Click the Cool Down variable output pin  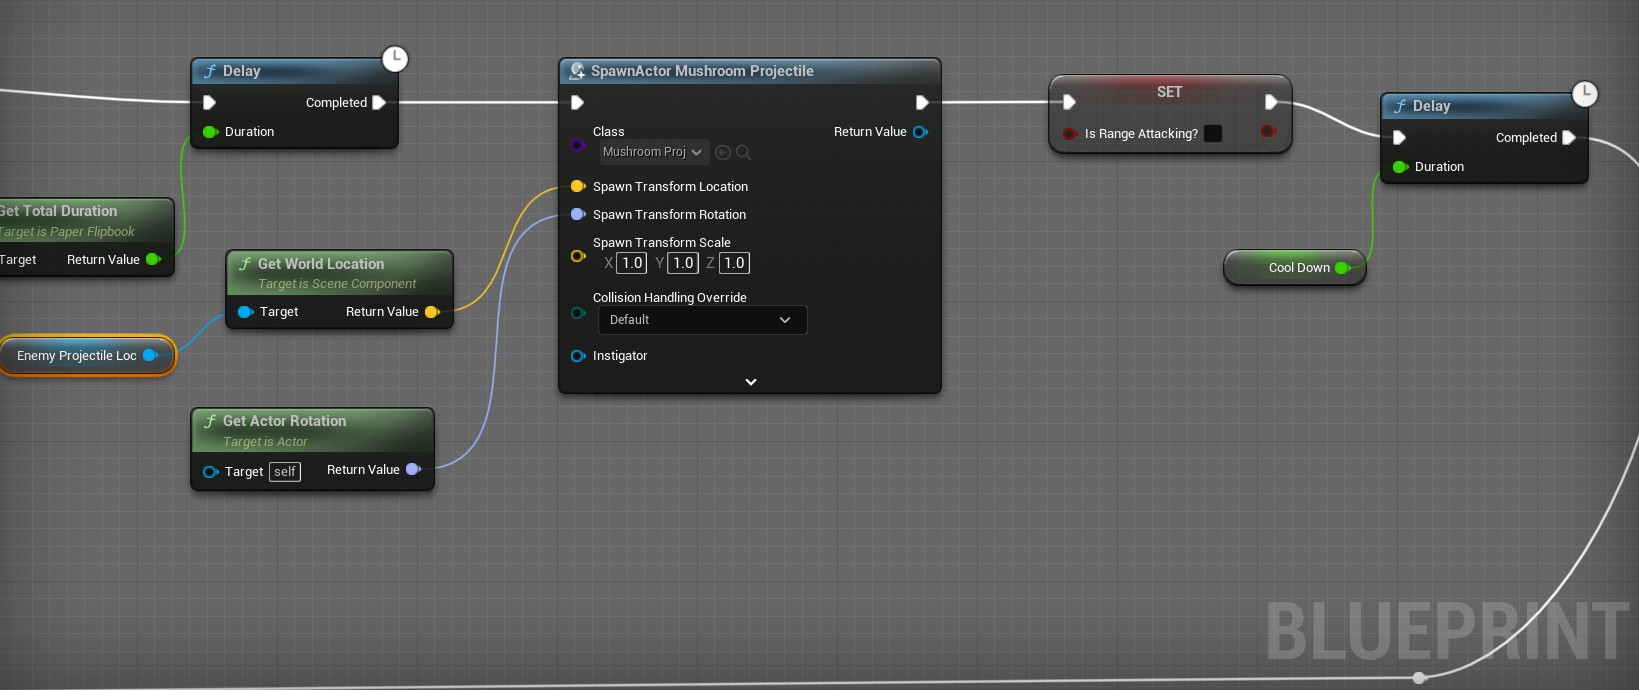coord(1343,268)
